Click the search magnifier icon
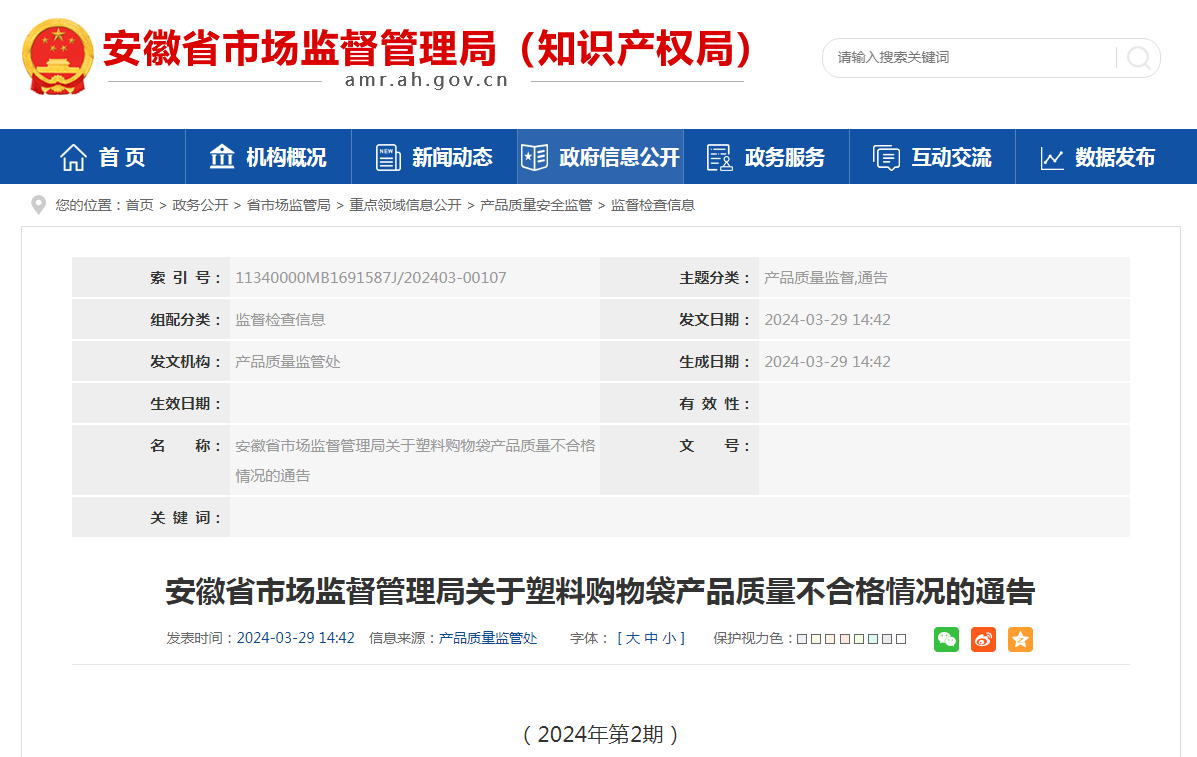Screen dimensions: 1197x757 1138,58
